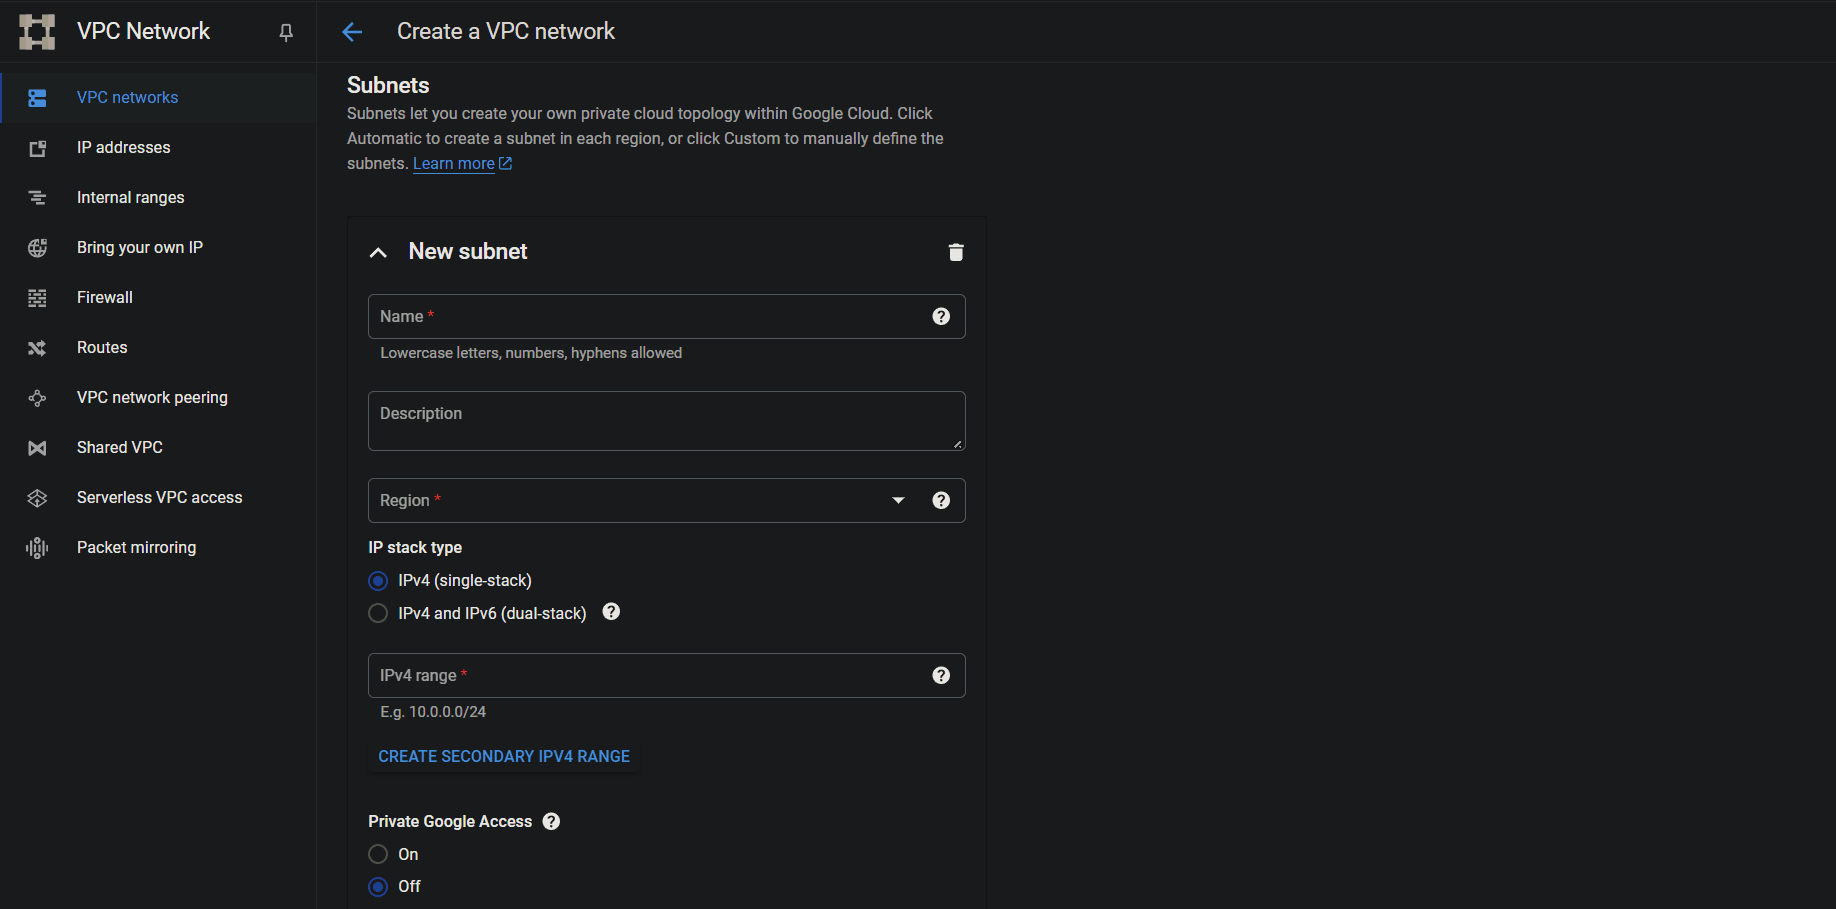Click the 'Create a VPC network' page title
The image size is (1836, 909).
click(x=506, y=31)
